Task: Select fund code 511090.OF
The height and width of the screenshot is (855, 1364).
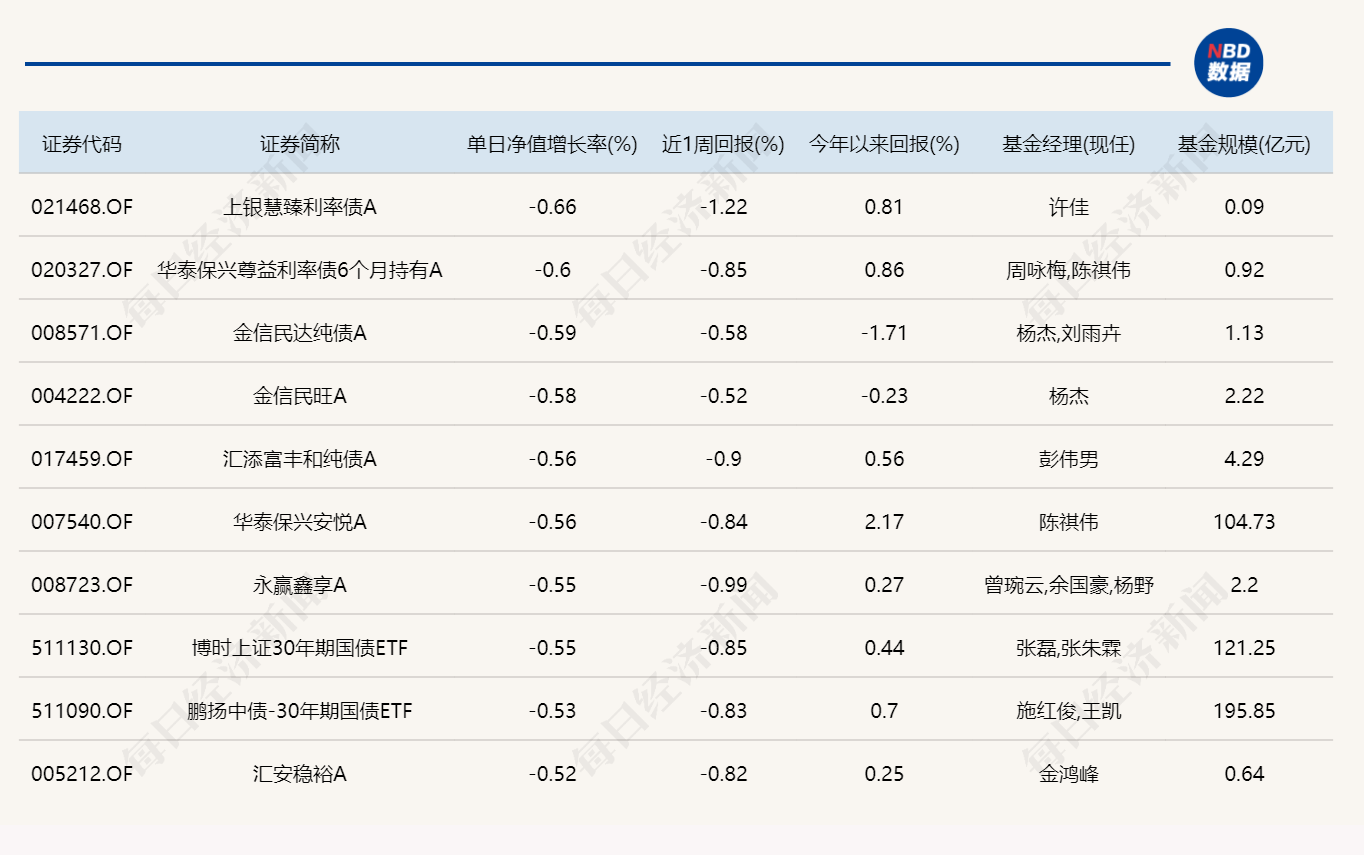Action: [82, 711]
